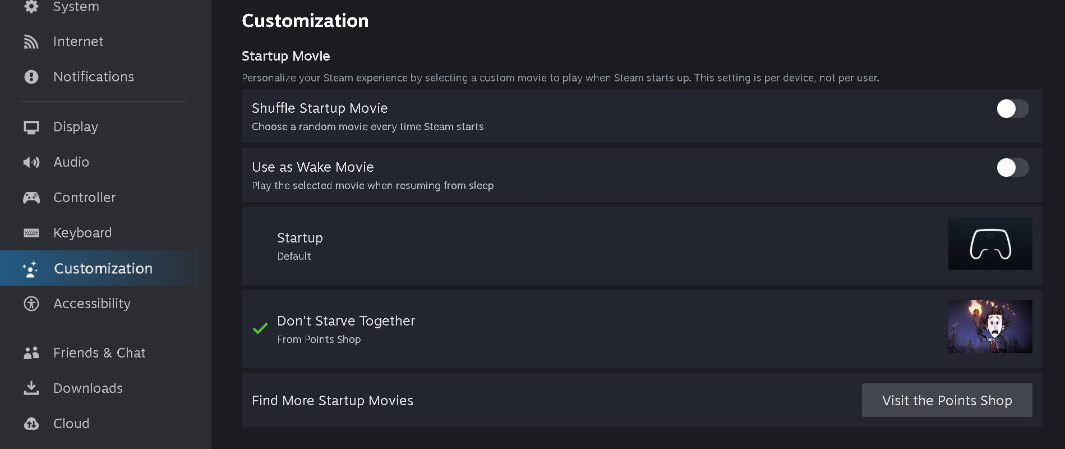Viewport: 1065px width, 449px height.
Task: Select the Default Startup movie option
Action: 642,246
